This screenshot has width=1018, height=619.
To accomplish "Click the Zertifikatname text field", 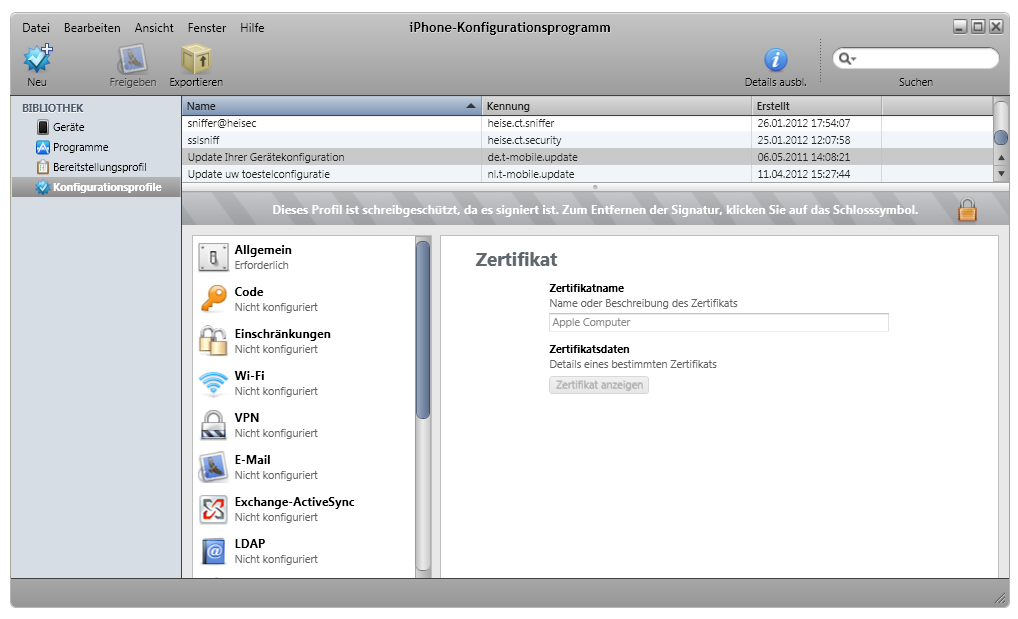I will pyautogui.click(x=718, y=322).
